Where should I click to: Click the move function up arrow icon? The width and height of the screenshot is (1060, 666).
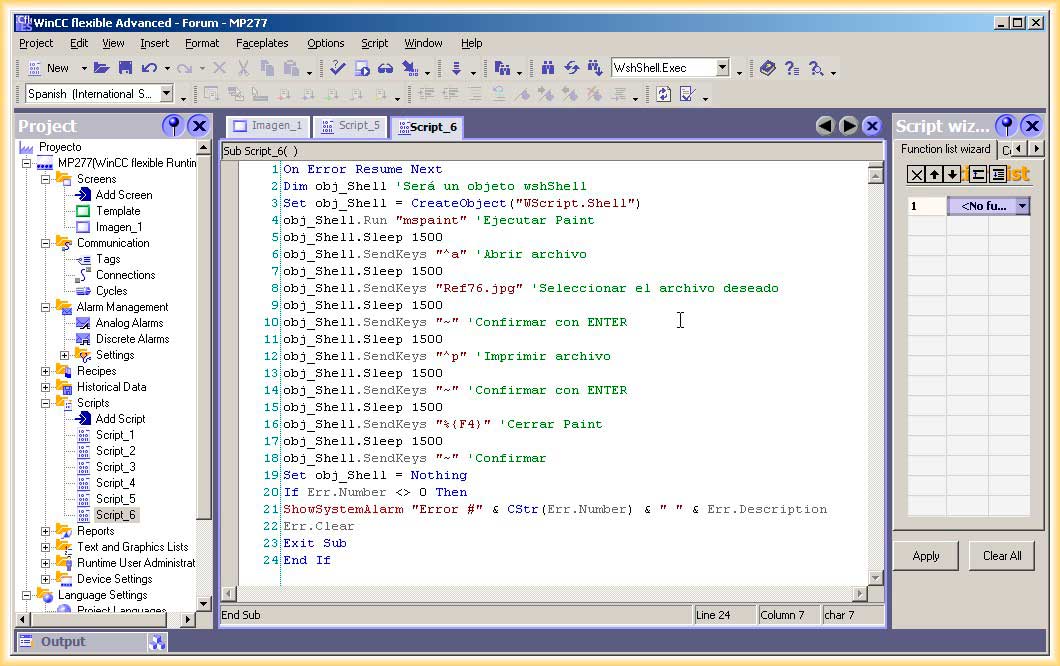click(x=934, y=175)
